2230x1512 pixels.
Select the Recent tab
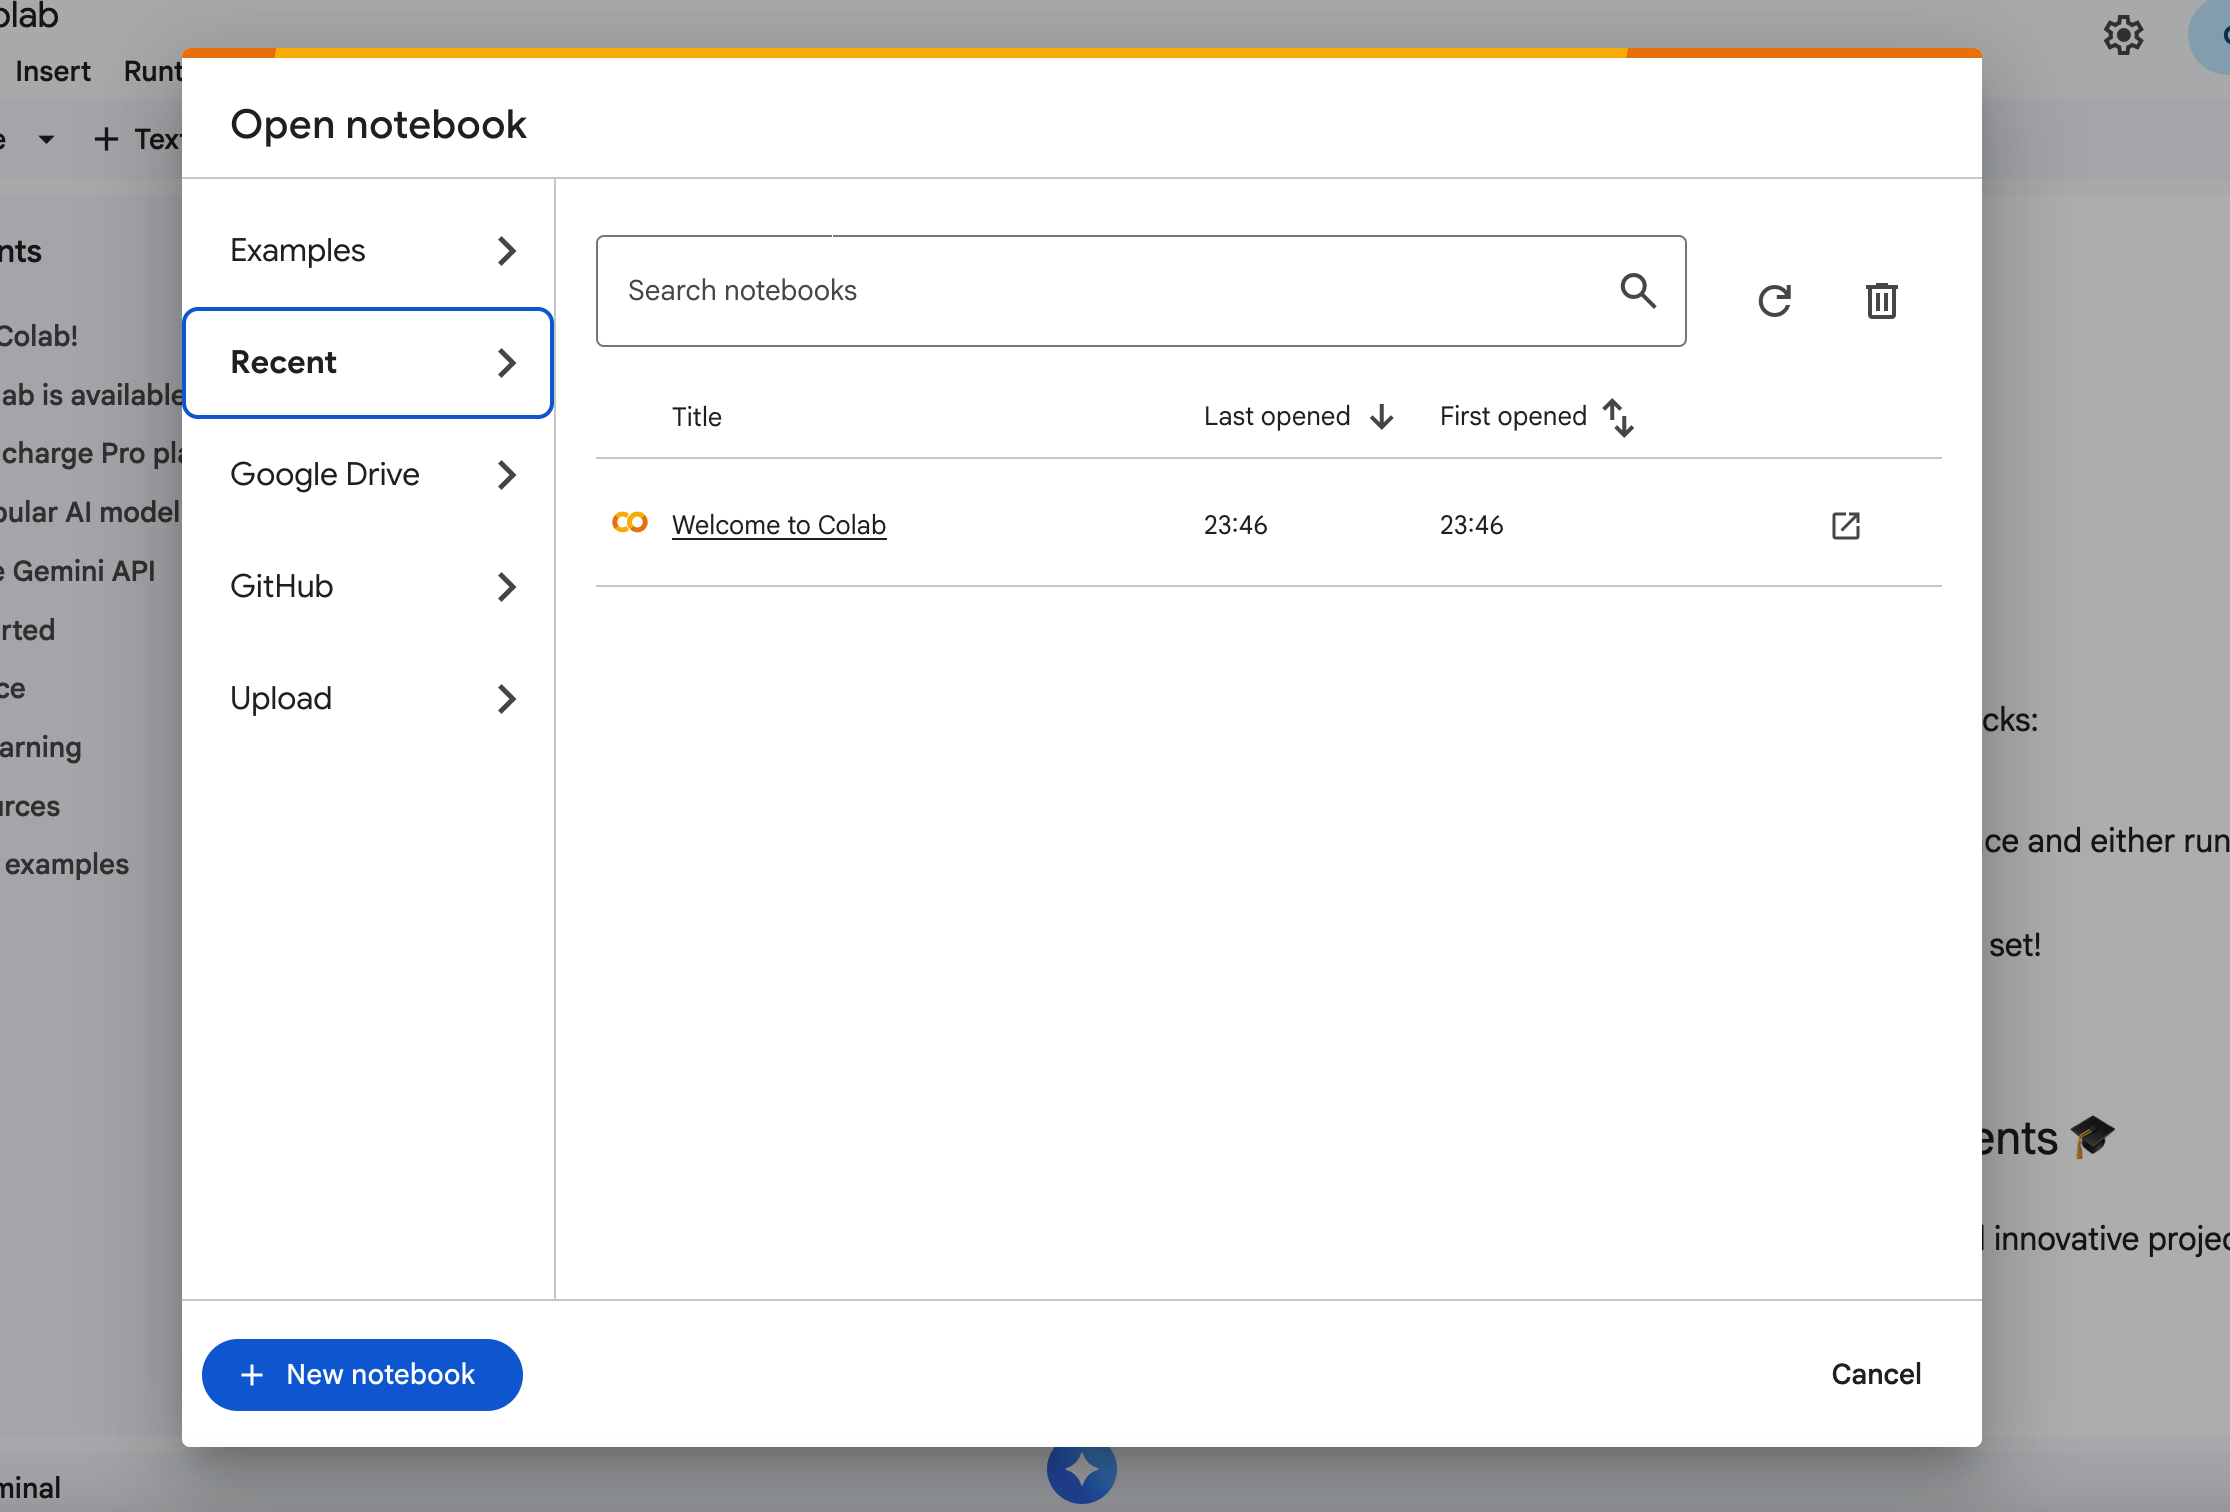[368, 363]
